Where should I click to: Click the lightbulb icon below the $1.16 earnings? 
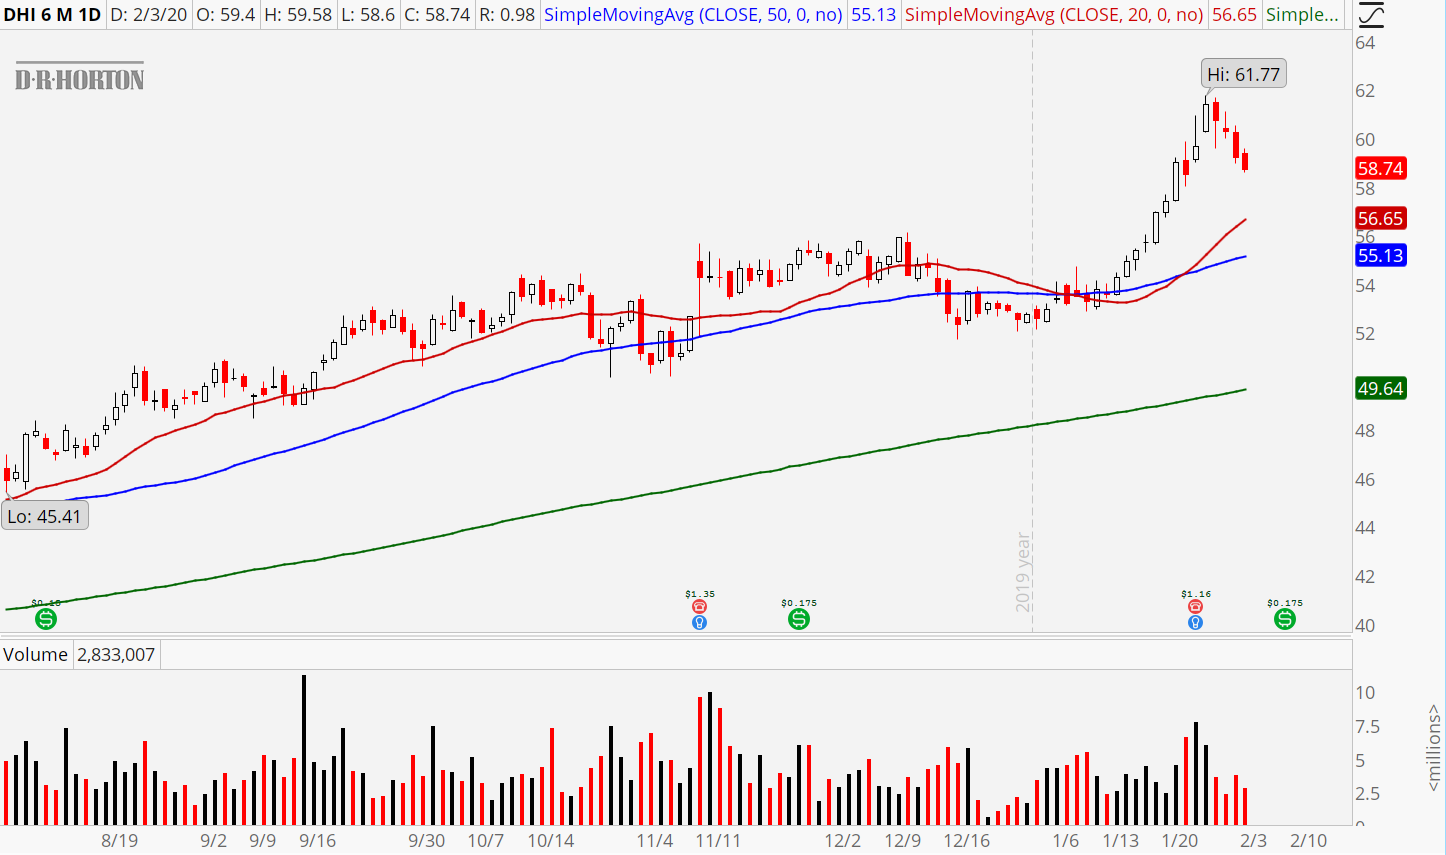(x=1195, y=622)
